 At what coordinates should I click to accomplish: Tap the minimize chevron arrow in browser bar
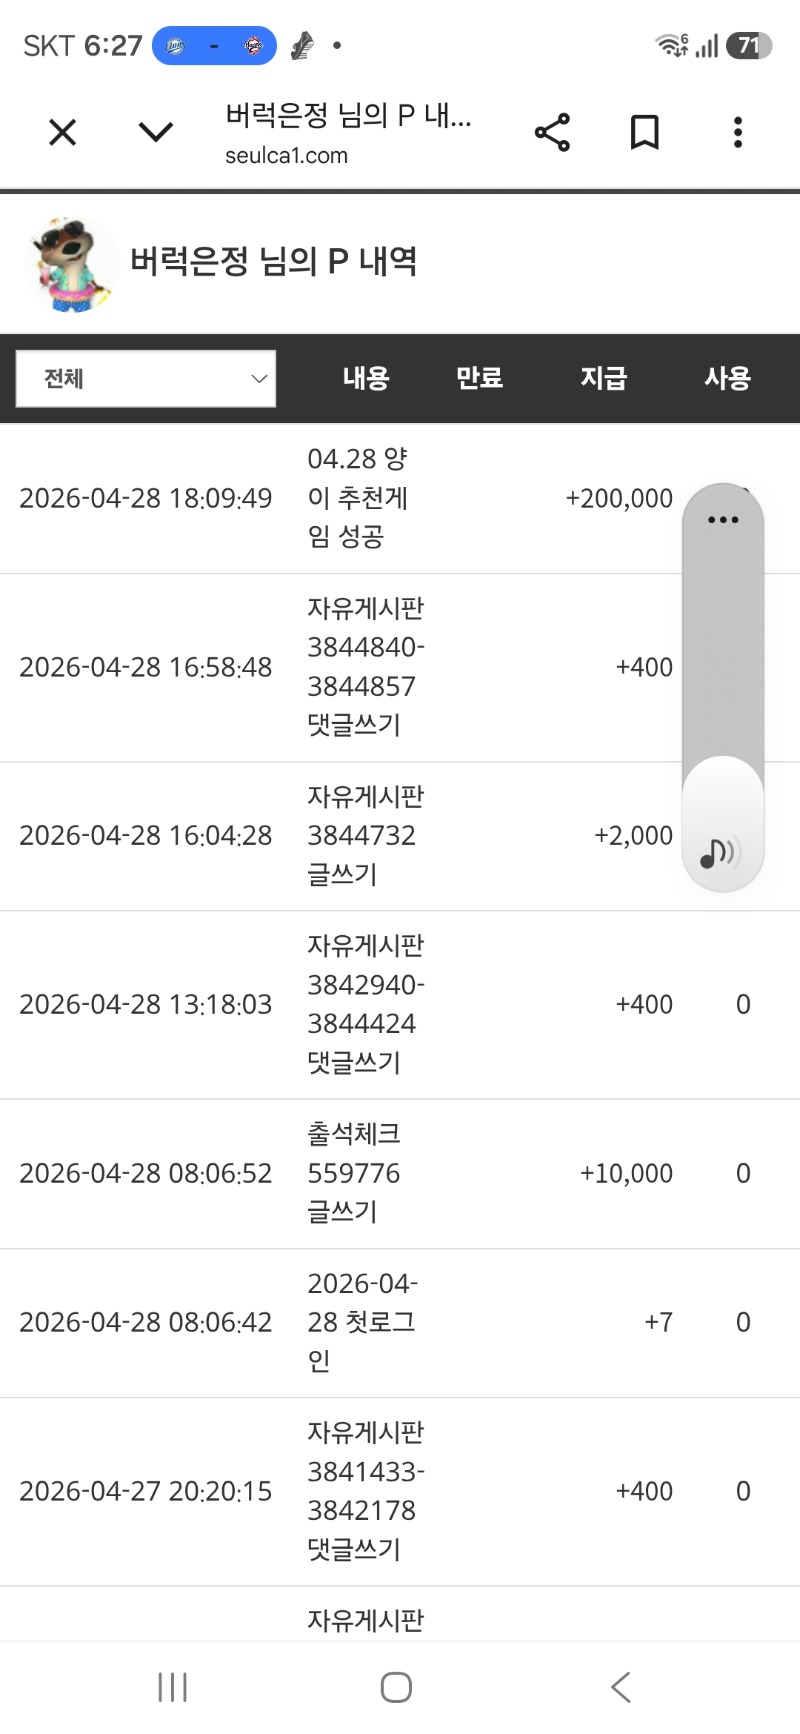[156, 132]
